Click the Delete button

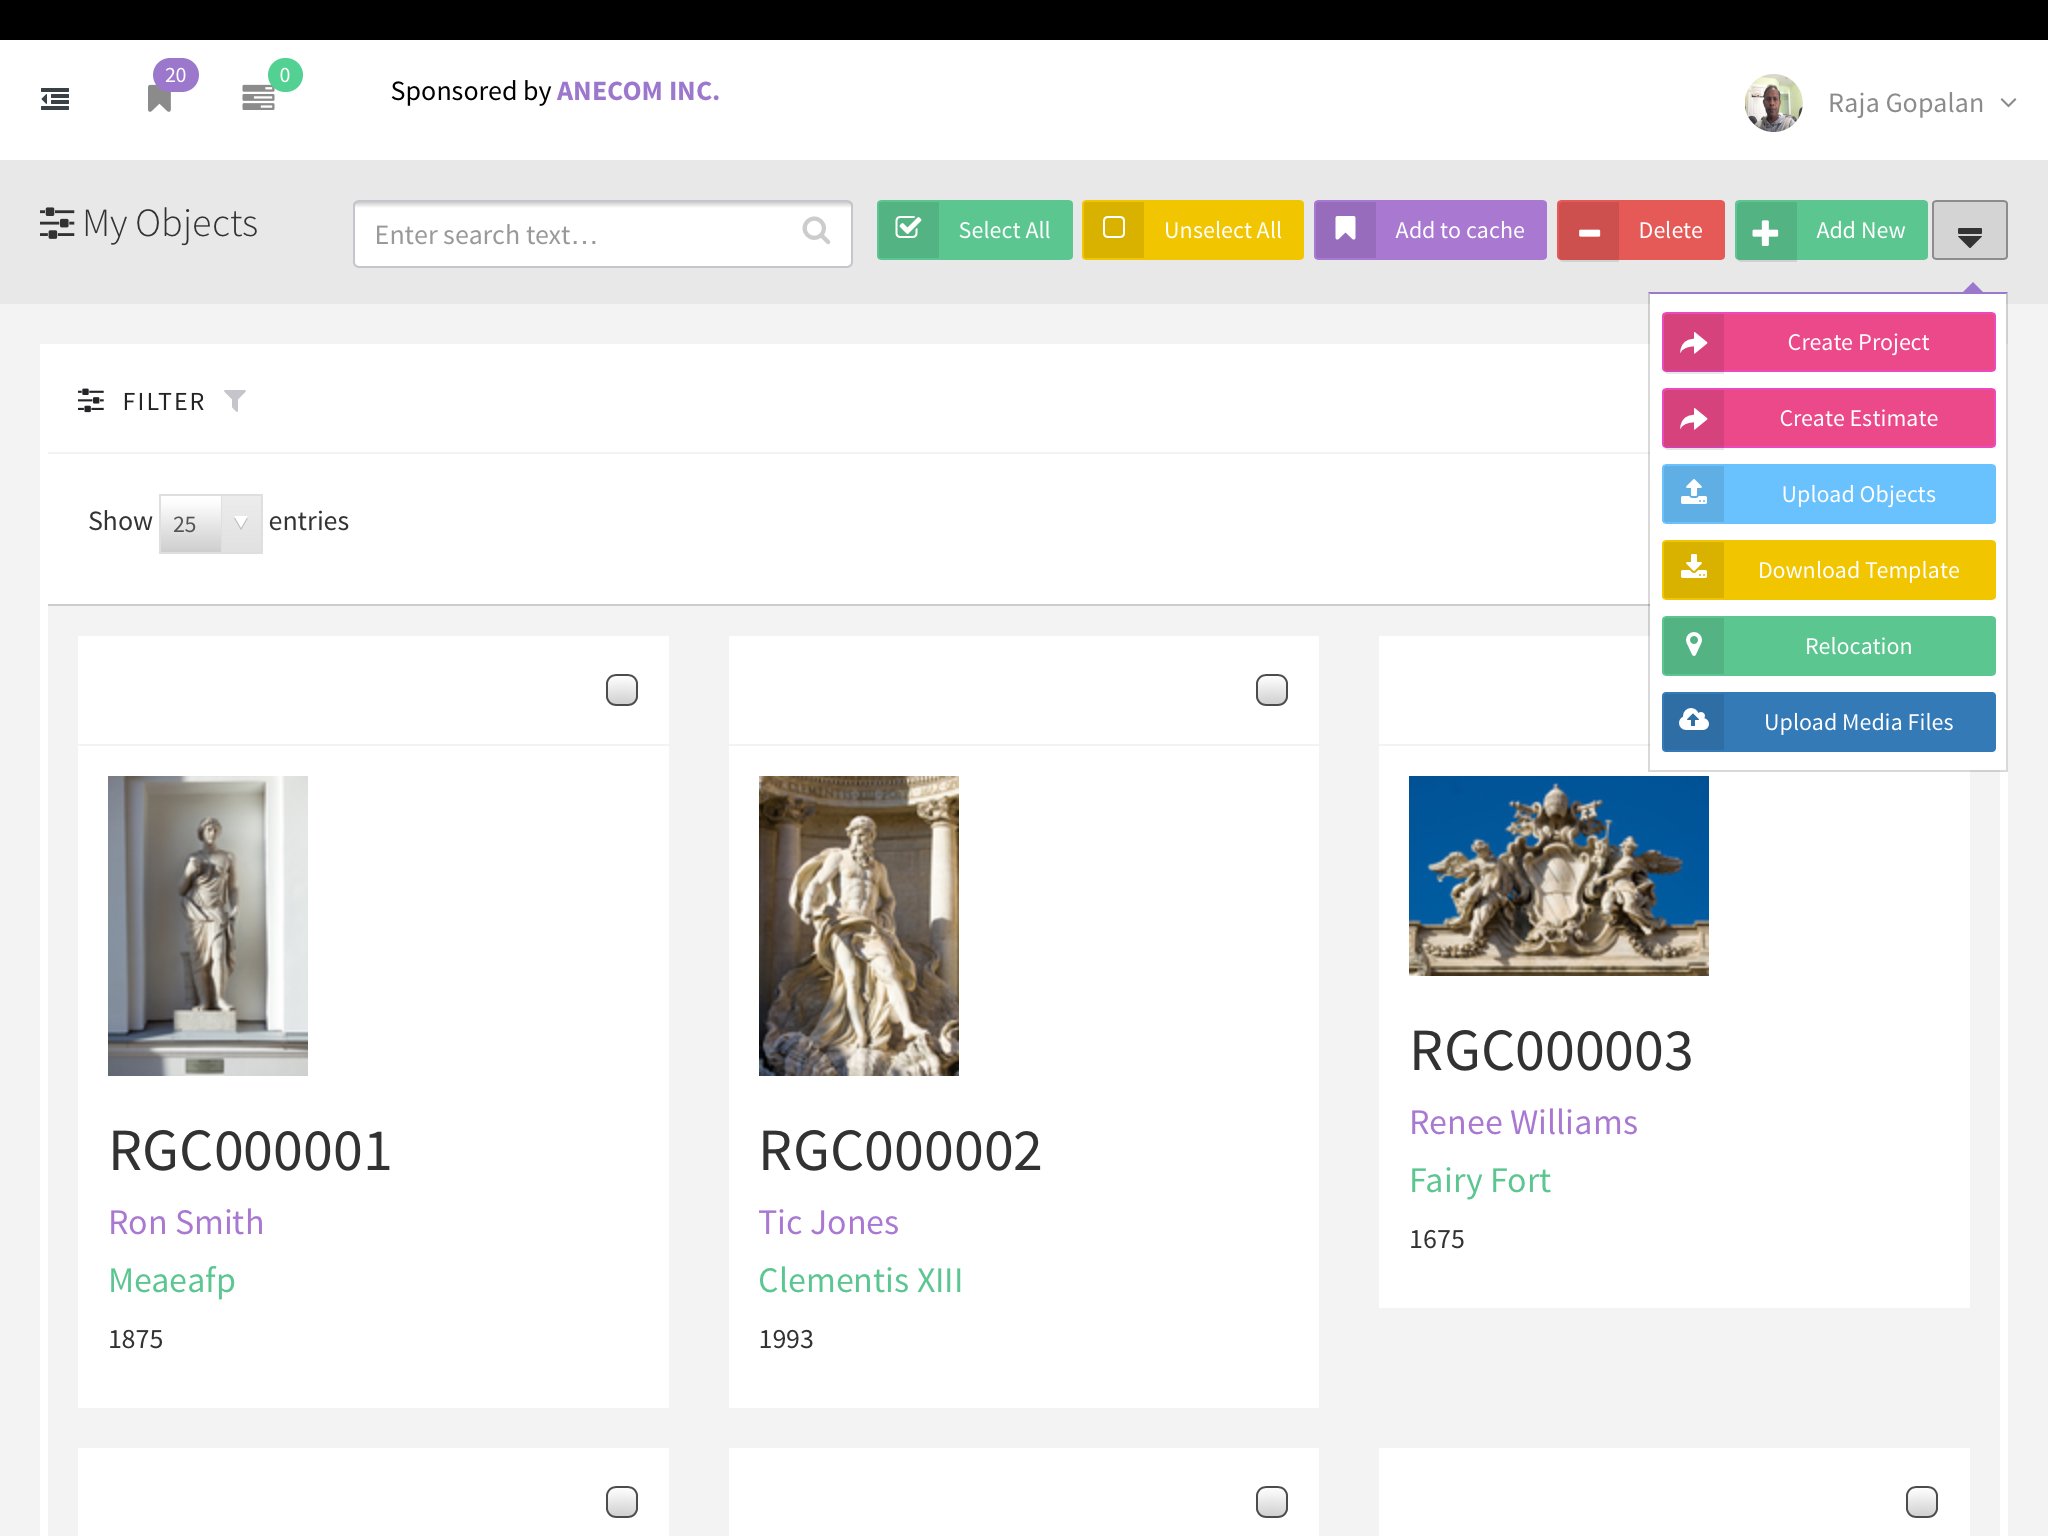(1640, 230)
